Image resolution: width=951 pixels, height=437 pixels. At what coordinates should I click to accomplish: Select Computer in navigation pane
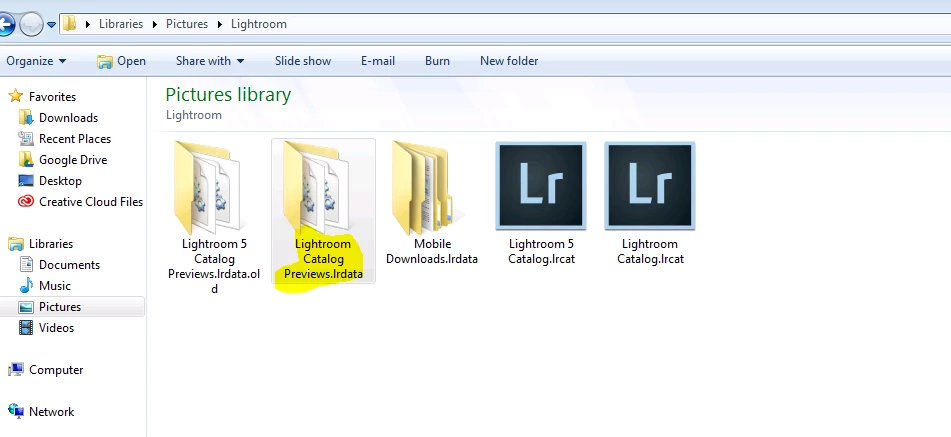click(x=56, y=370)
